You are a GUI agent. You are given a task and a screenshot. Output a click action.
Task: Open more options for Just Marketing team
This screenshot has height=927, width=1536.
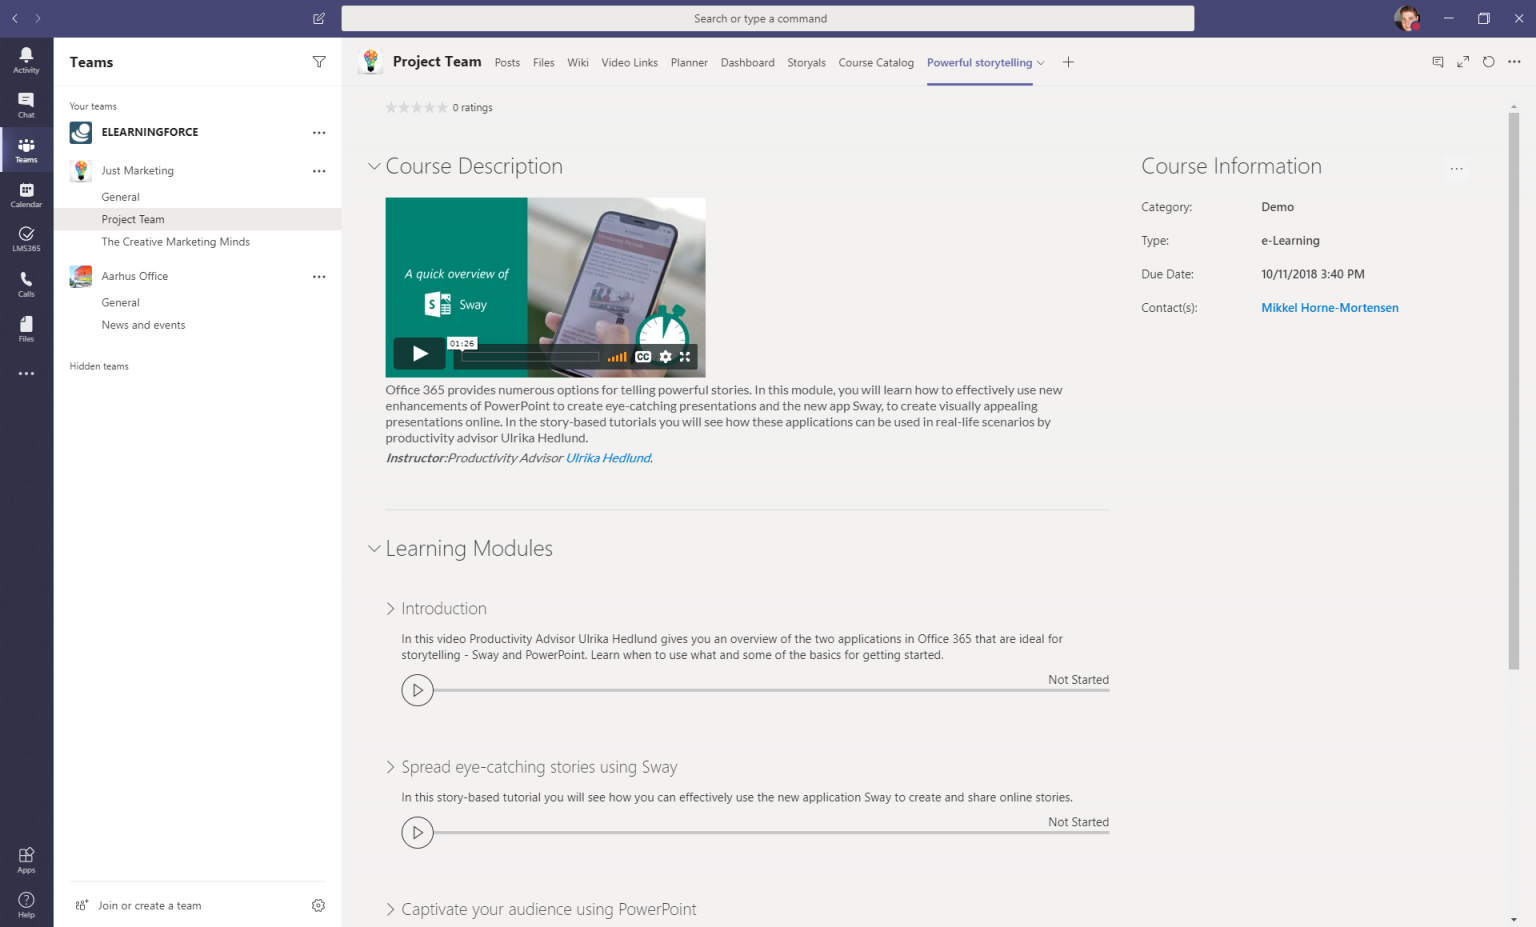point(319,171)
